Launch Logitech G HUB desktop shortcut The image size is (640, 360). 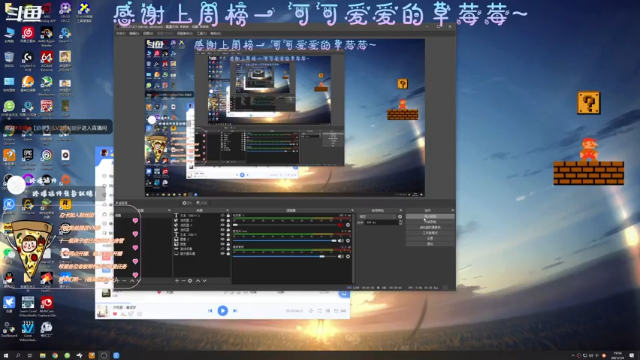[28, 60]
